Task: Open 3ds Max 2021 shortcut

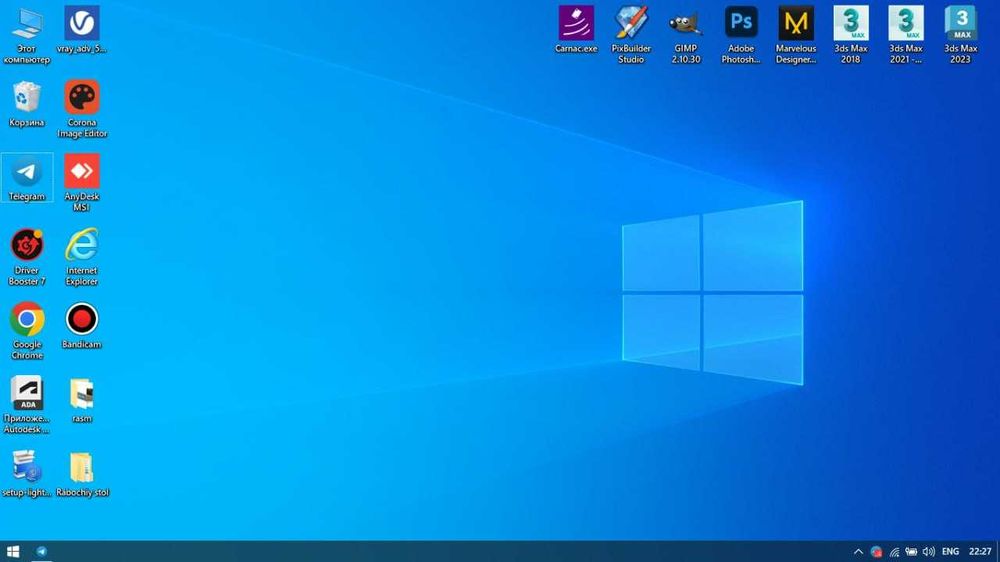Action: click(x=906, y=35)
